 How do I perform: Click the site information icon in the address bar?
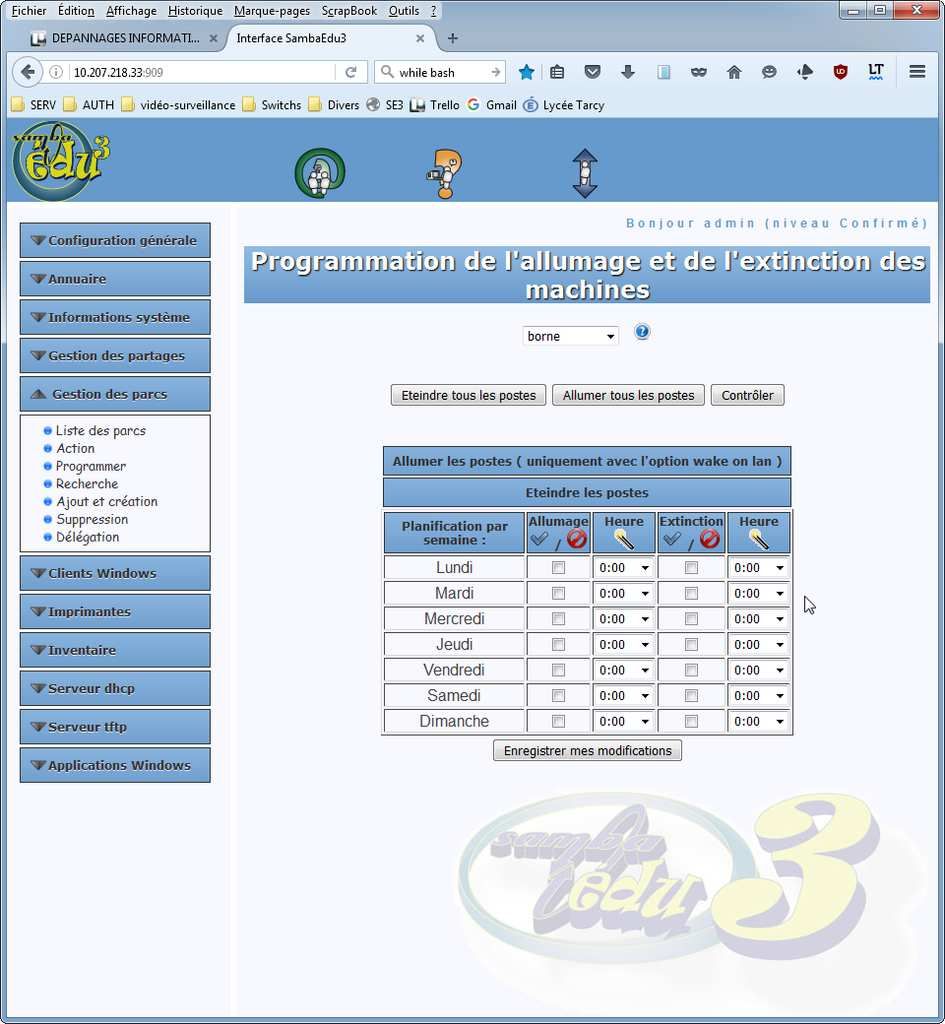tap(56, 72)
